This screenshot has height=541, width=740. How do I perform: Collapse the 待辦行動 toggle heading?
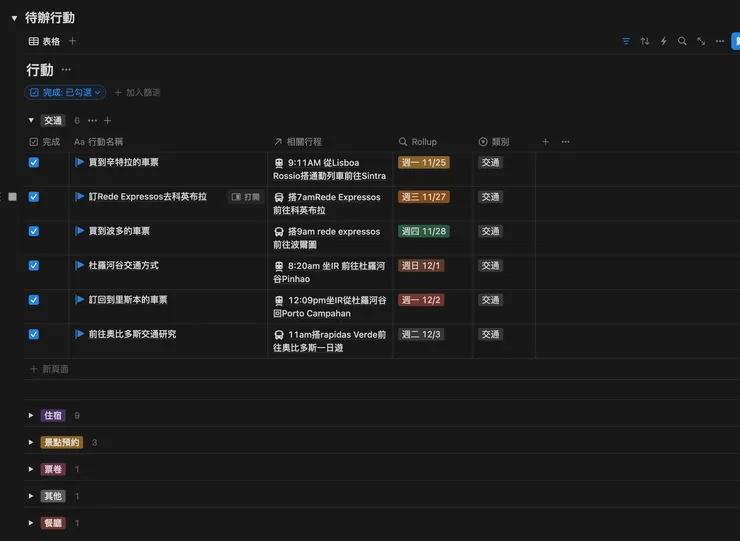pos(14,18)
